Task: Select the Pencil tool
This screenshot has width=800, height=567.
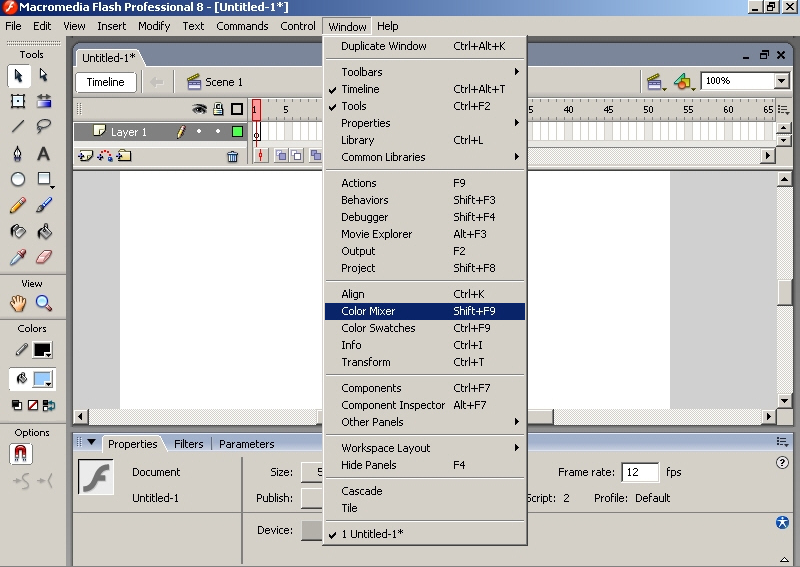Action: click(x=18, y=205)
